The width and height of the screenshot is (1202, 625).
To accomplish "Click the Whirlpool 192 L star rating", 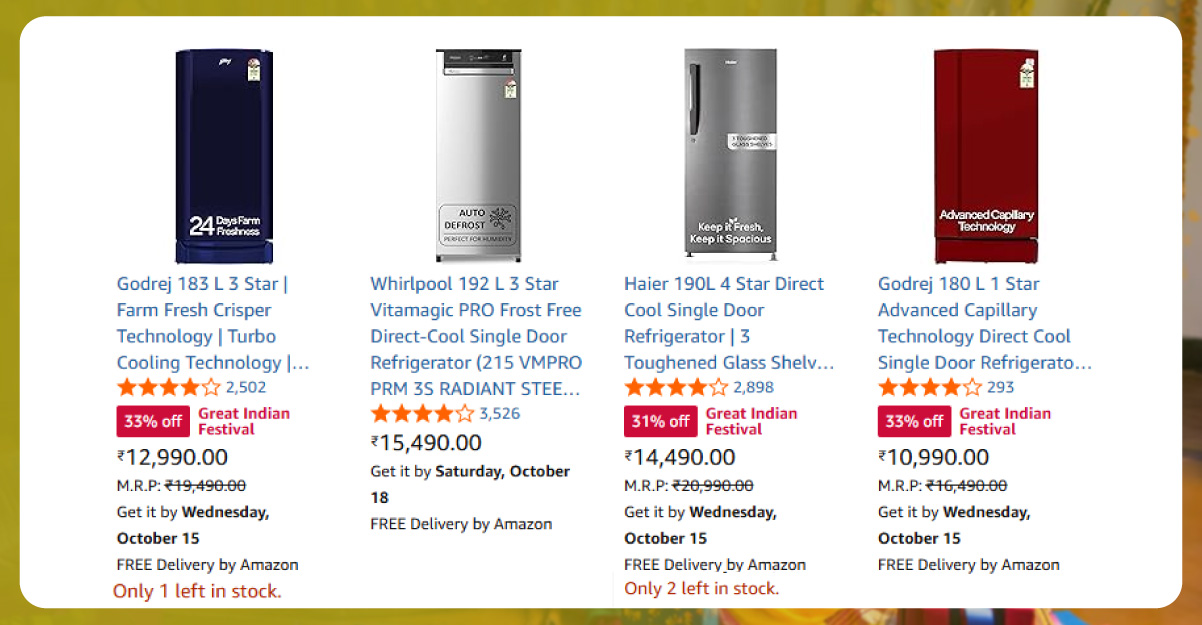I will 422,414.
